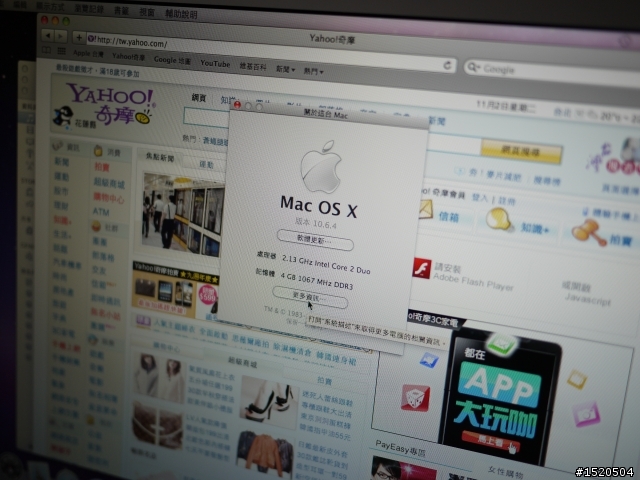Open the Yahoo!奇摩 bookmark in bookmarks bar

129,57
